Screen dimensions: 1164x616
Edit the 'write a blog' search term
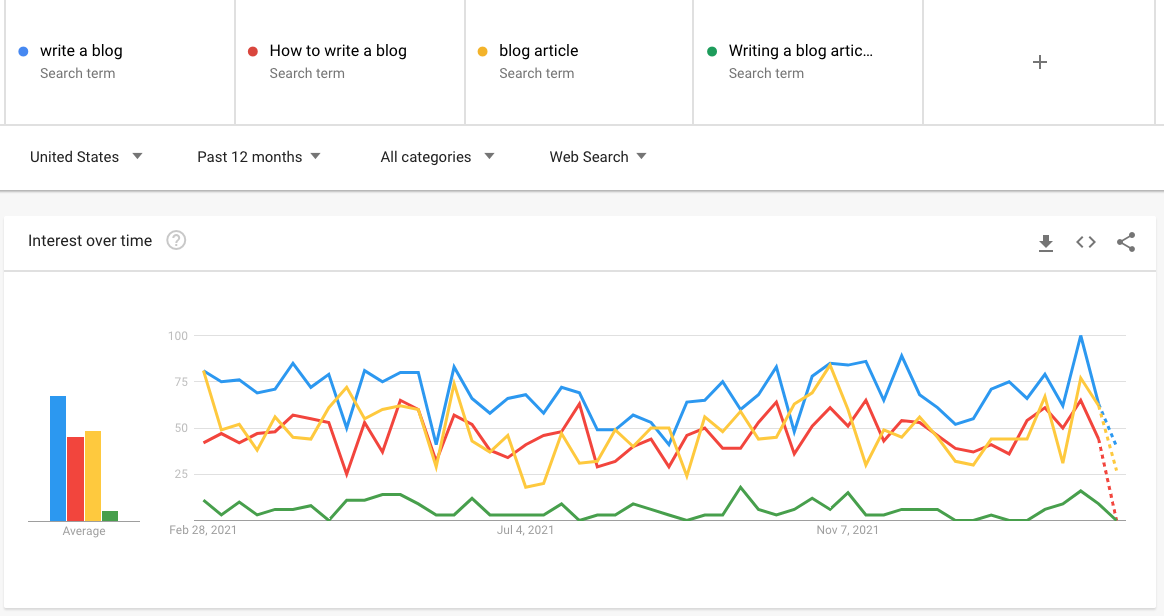81,51
